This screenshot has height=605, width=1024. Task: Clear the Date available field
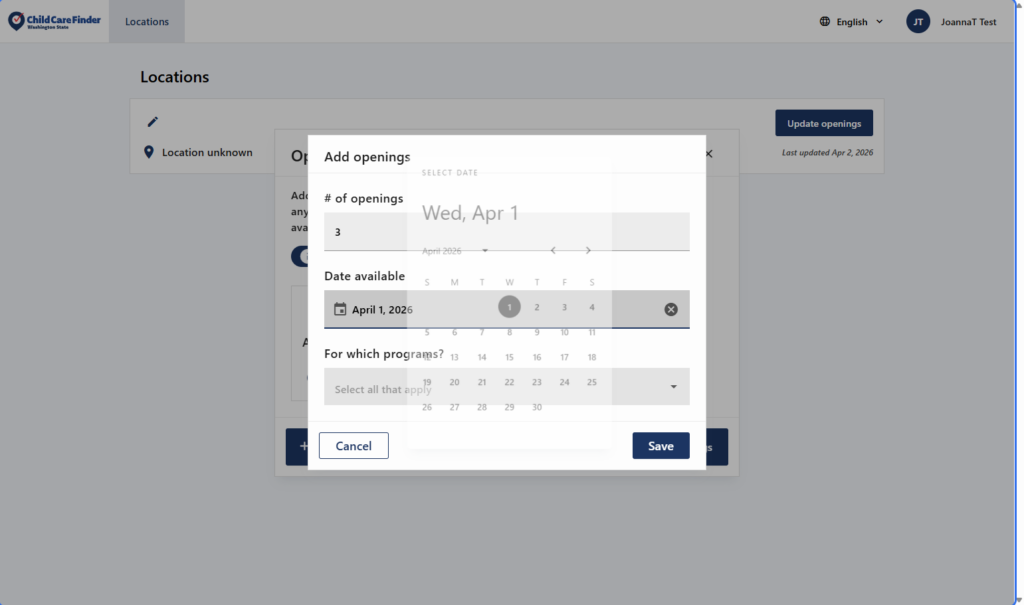click(x=671, y=310)
